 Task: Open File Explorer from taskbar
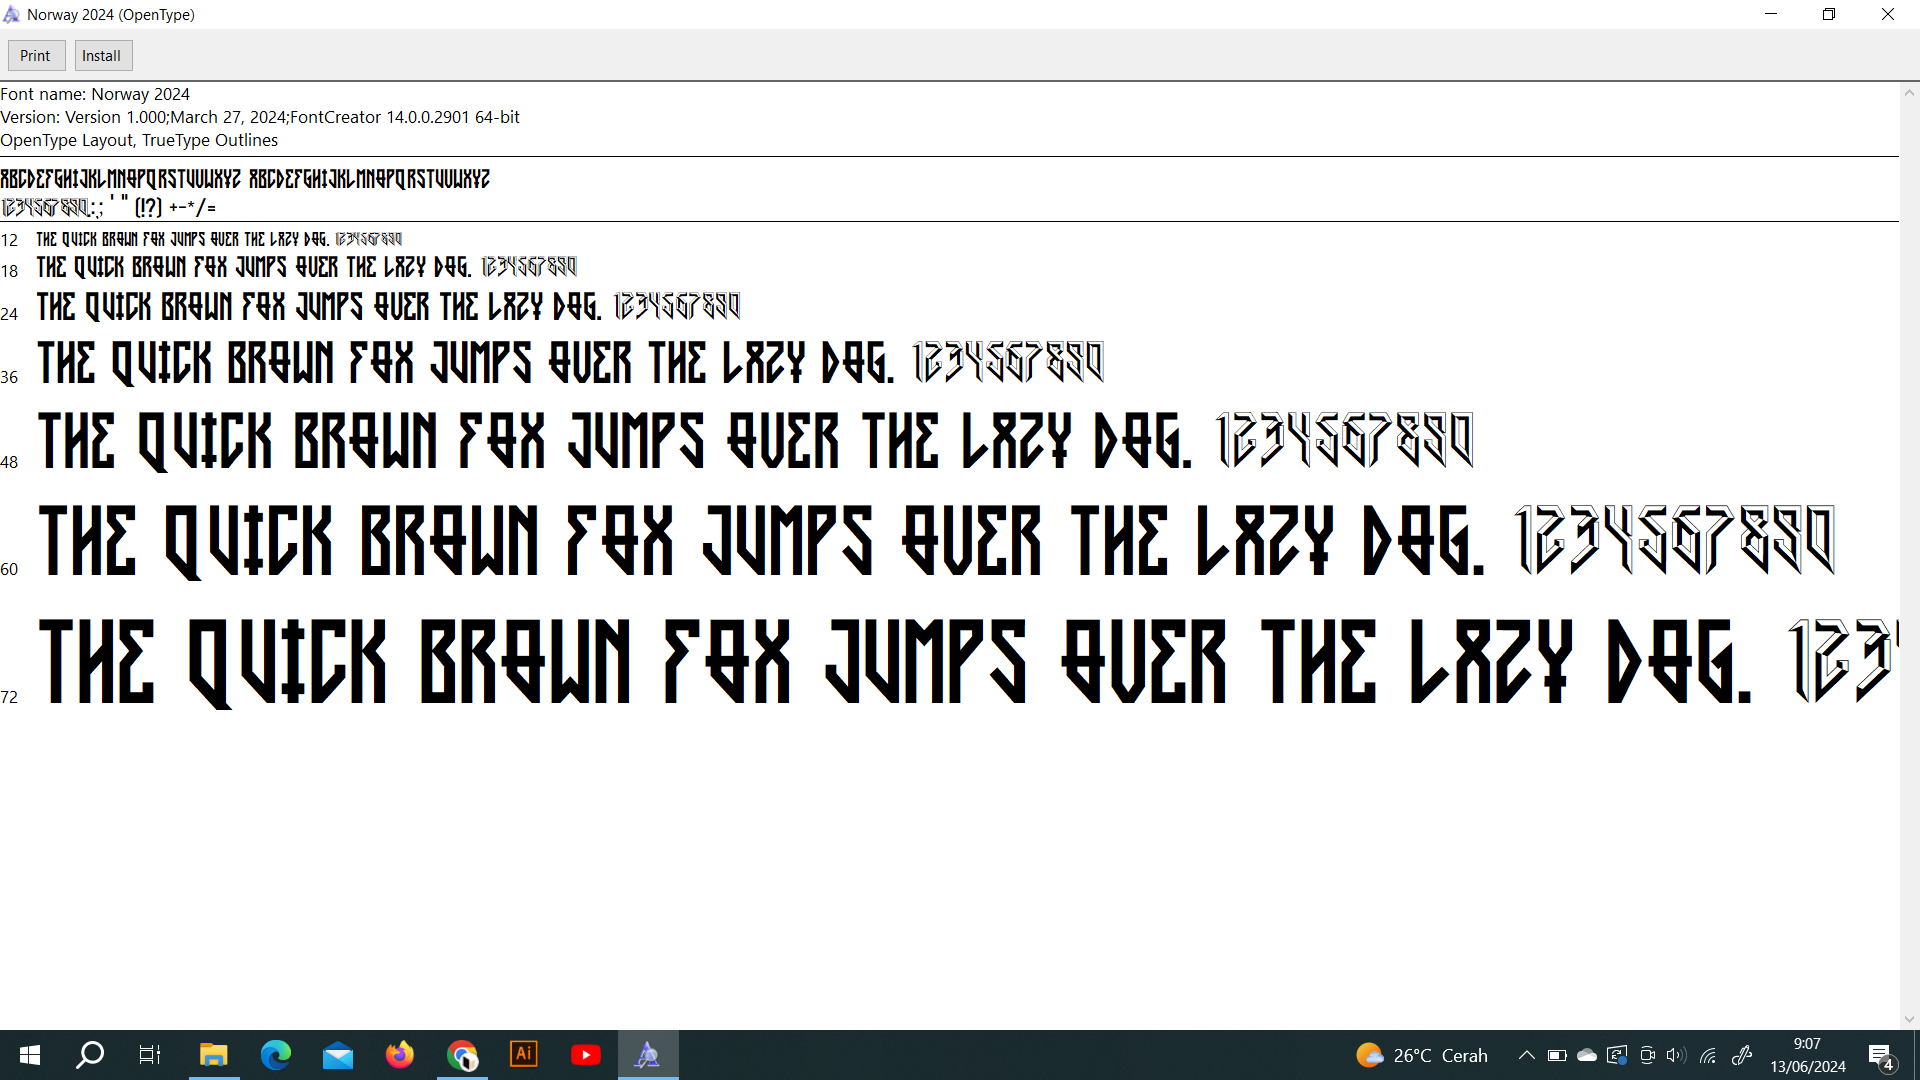pyautogui.click(x=213, y=1055)
